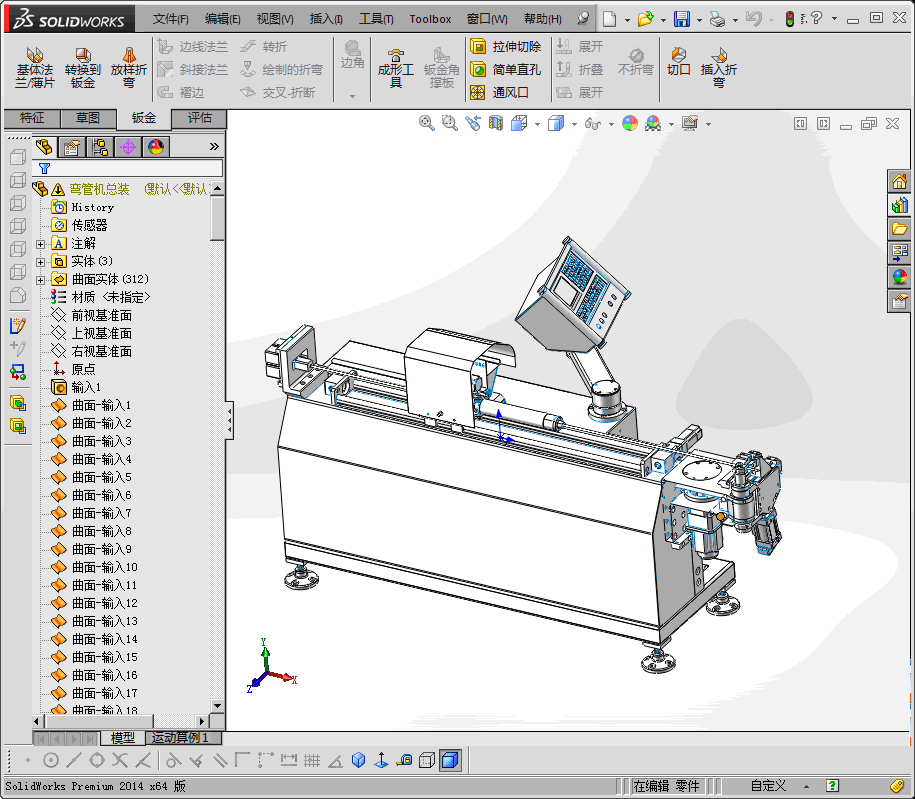Click the Save icon in the title bar
Viewport: 915px width, 799px height.
(x=682, y=19)
